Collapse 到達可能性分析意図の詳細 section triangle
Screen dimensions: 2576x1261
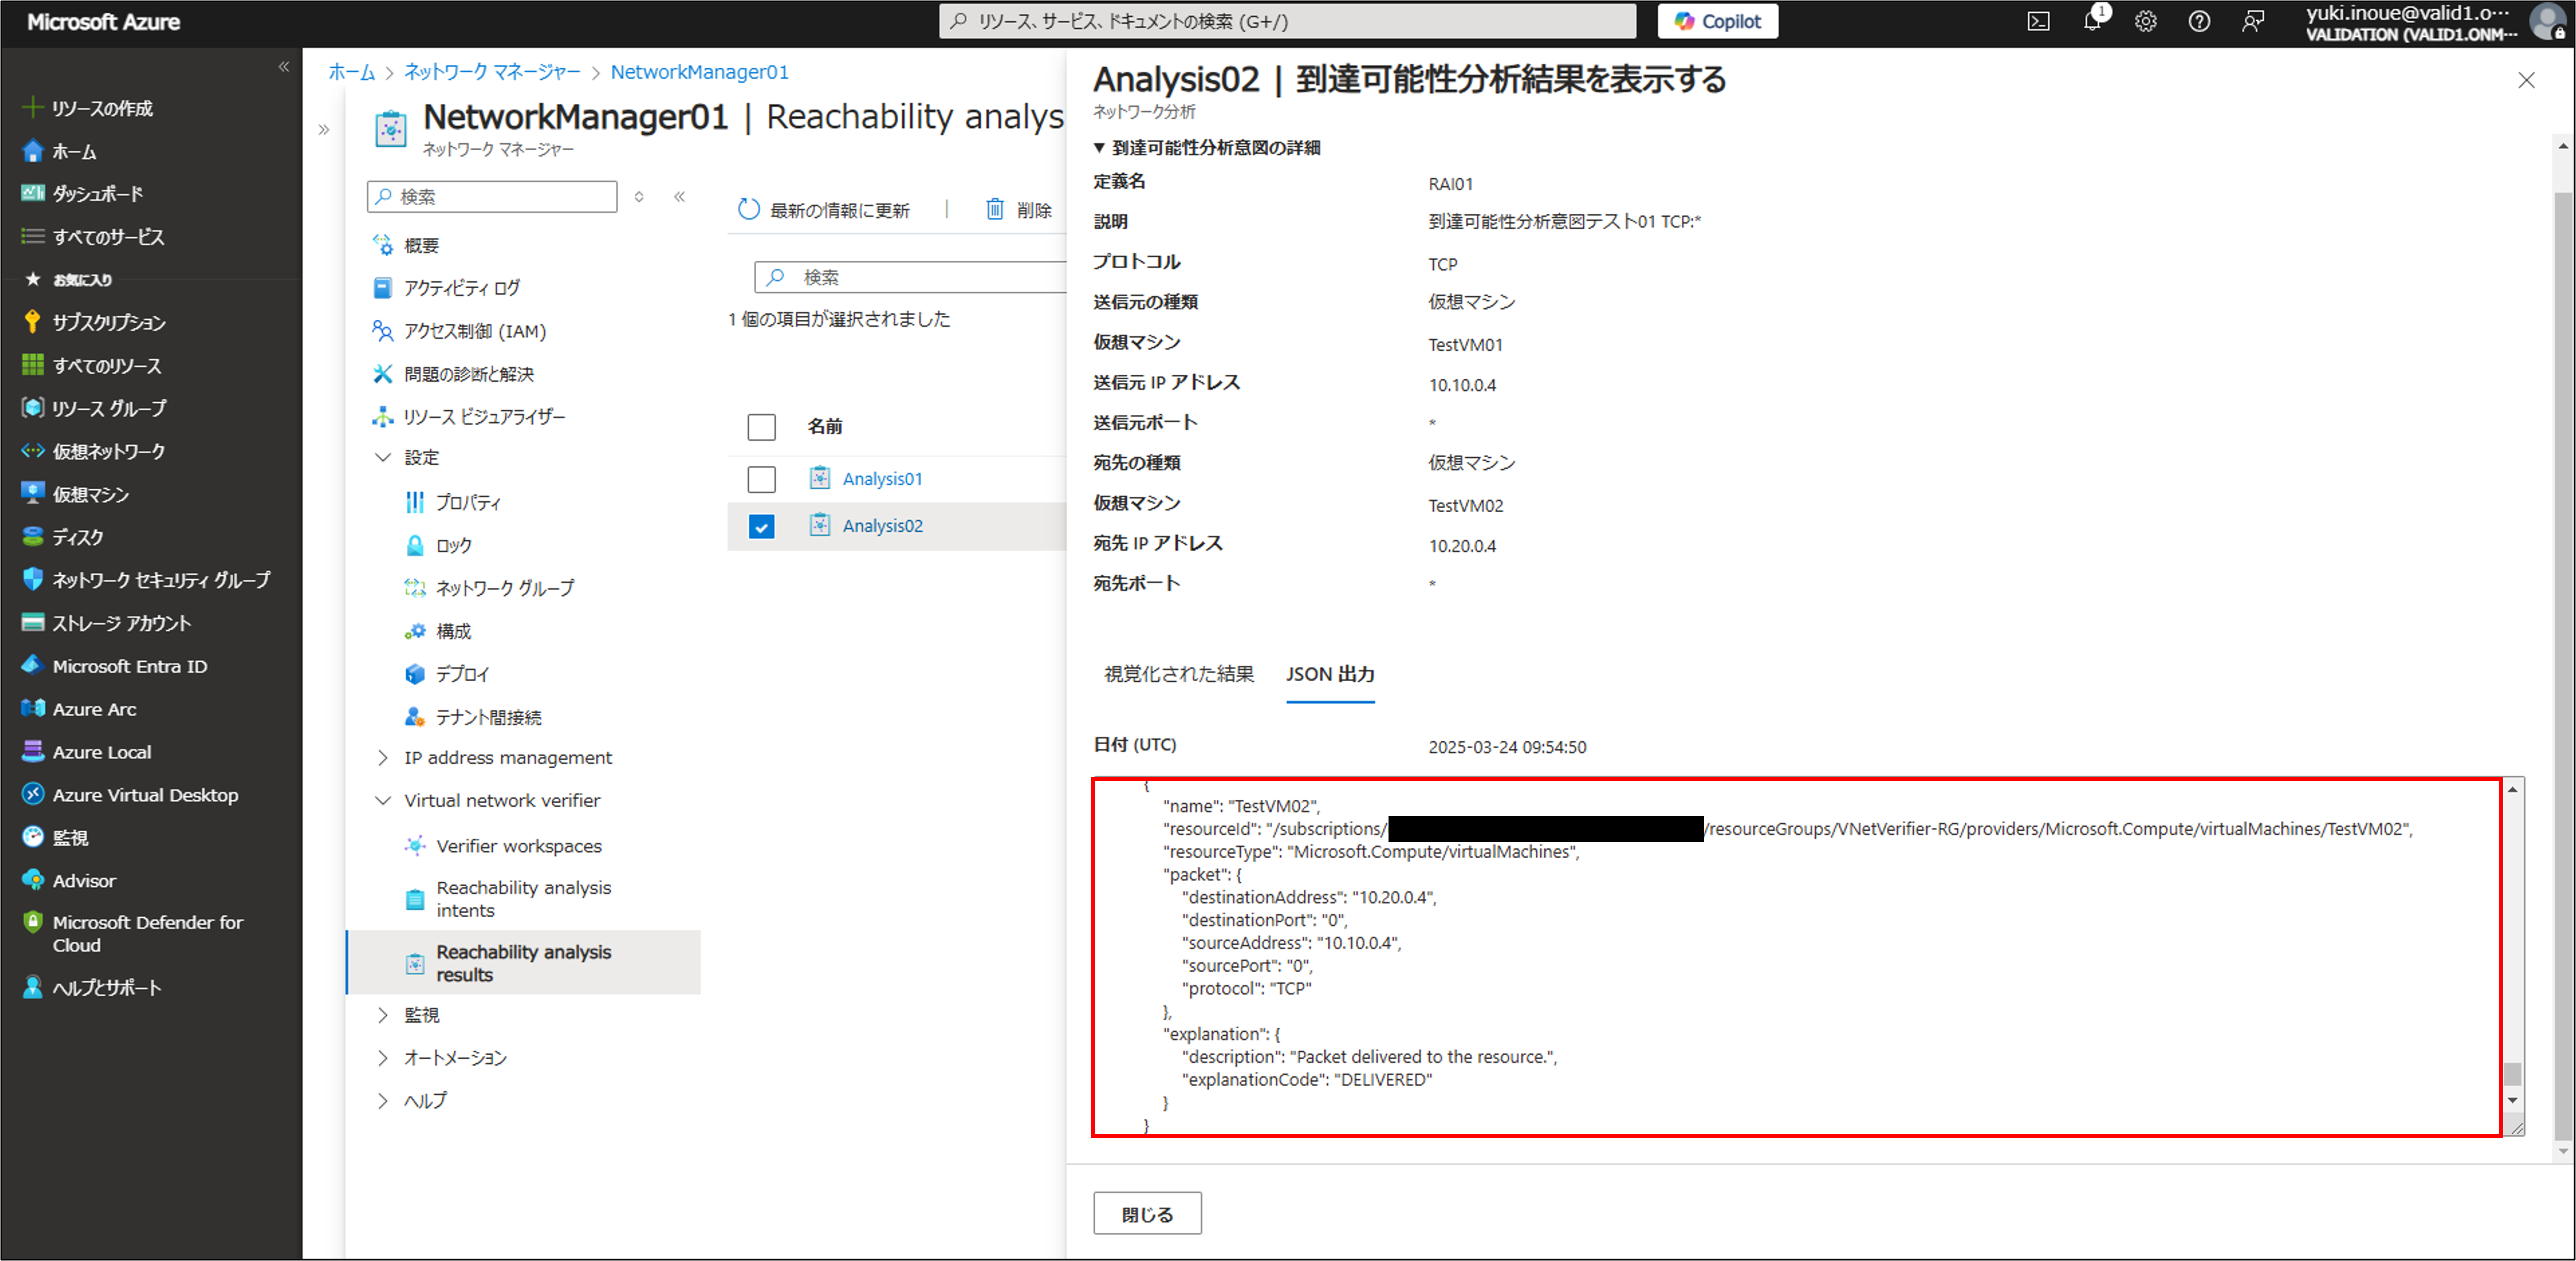1099,148
